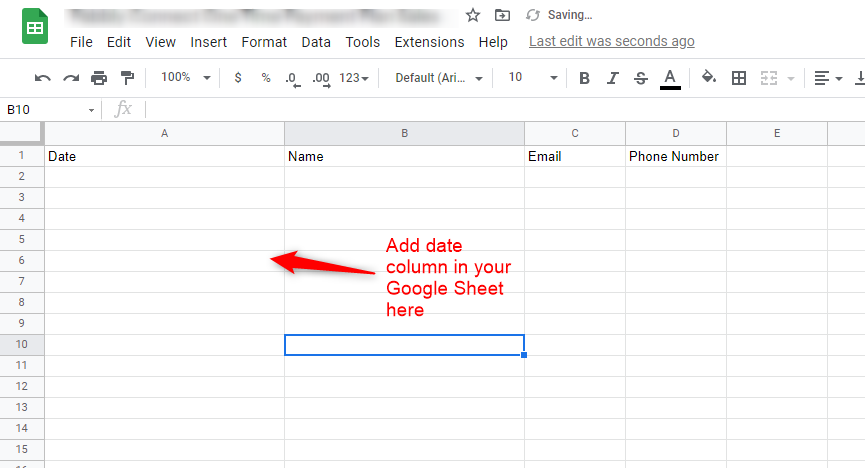Select column B header
This screenshot has height=468, width=865.
(404, 134)
